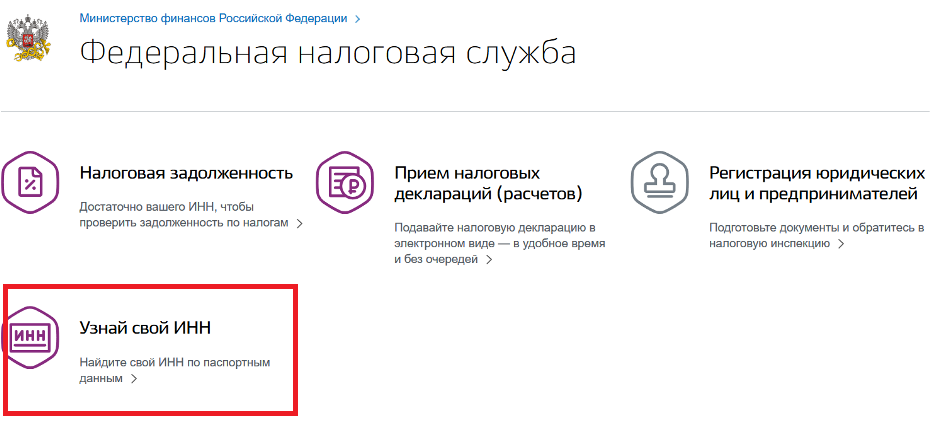Go to Федеральная налоговая служба heading
The height and width of the screenshot is (433, 942).
click(x=328, y=52)
